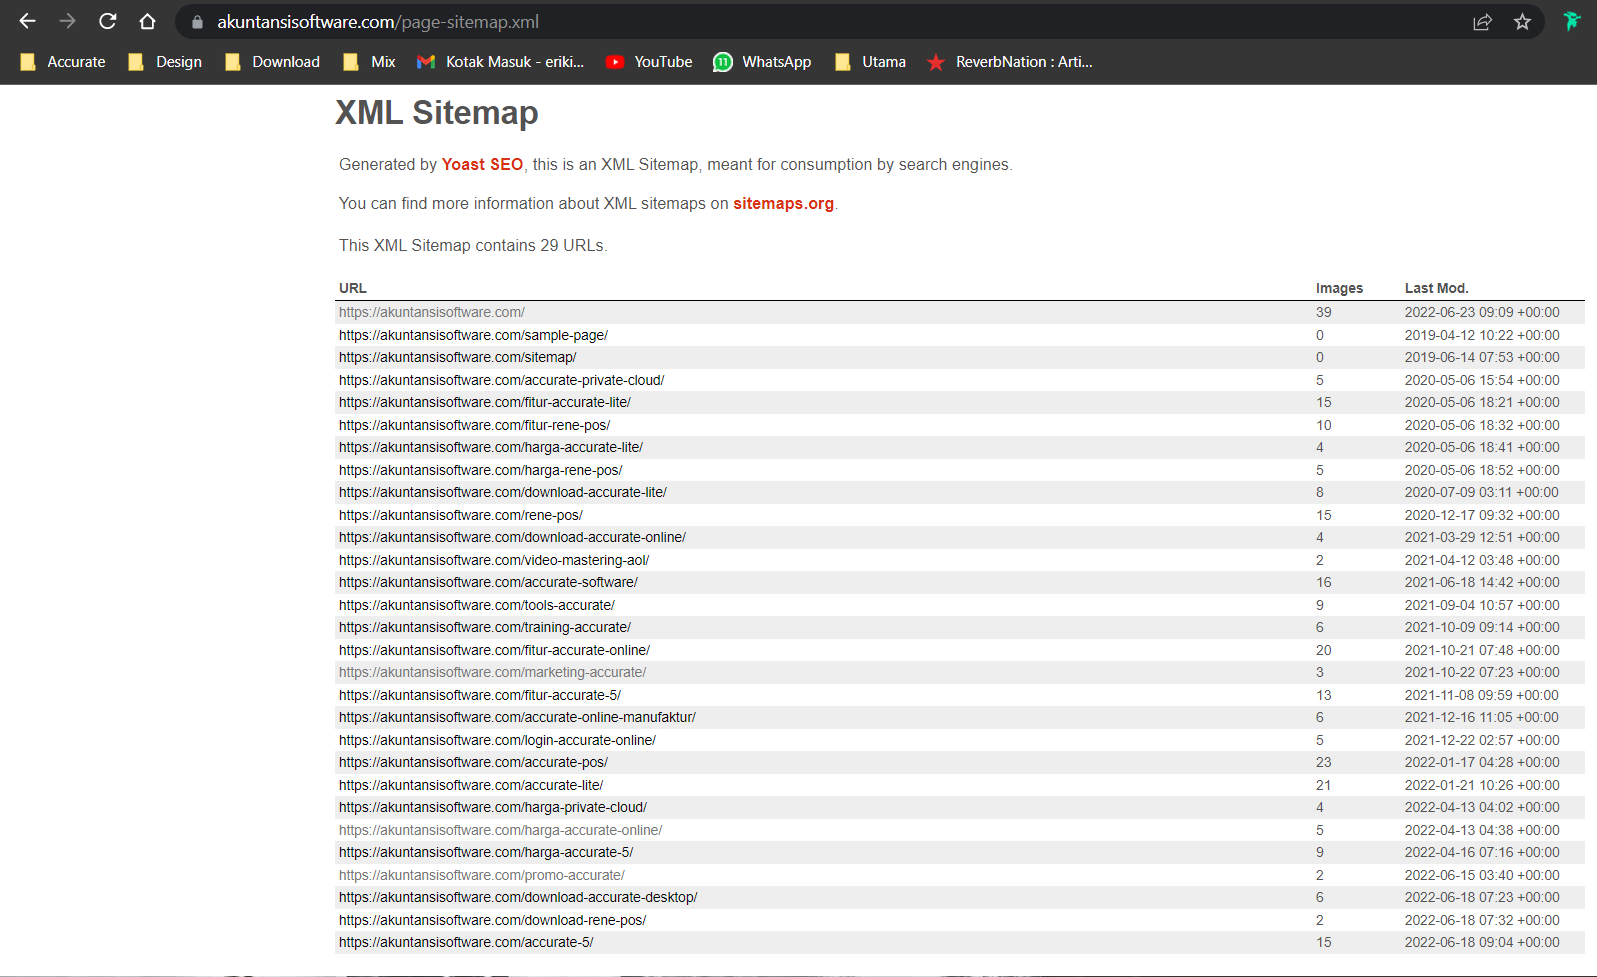Open the harga-rene-pos link
This screenshot has width=1597, height=977.
(x=480, y=471)
